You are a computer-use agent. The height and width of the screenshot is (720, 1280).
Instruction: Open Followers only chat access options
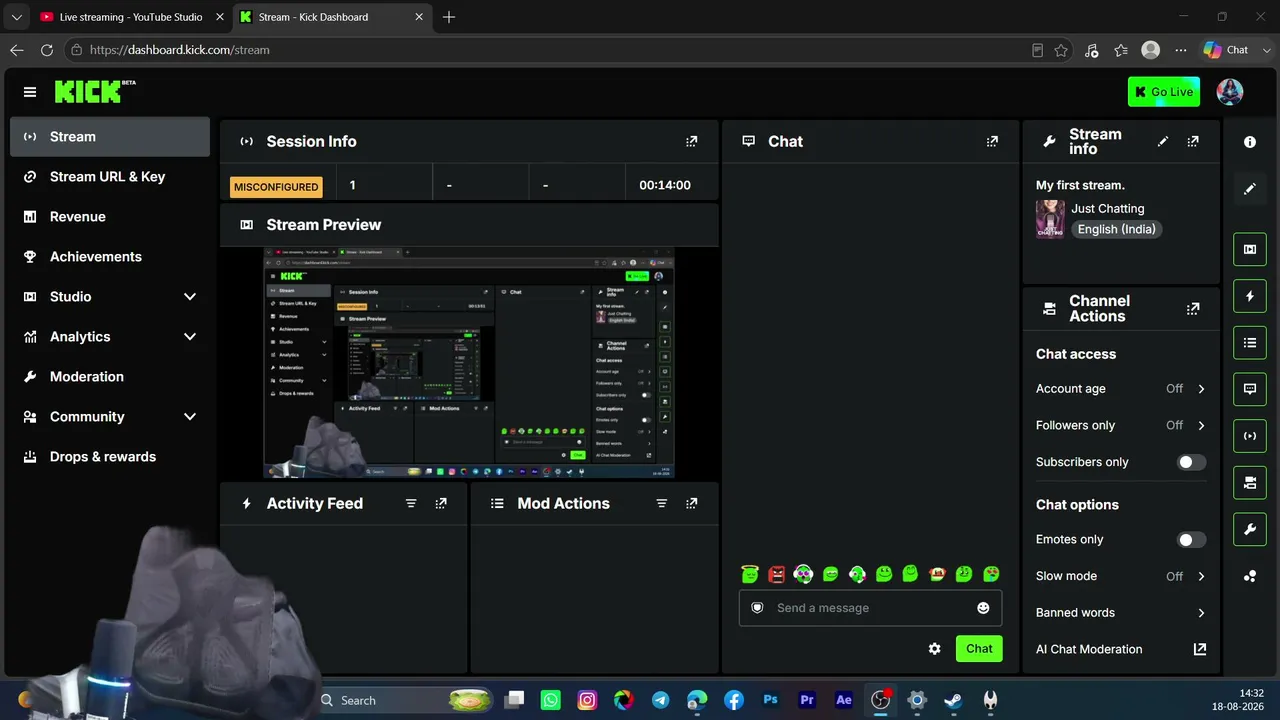tap(1121, 426)
